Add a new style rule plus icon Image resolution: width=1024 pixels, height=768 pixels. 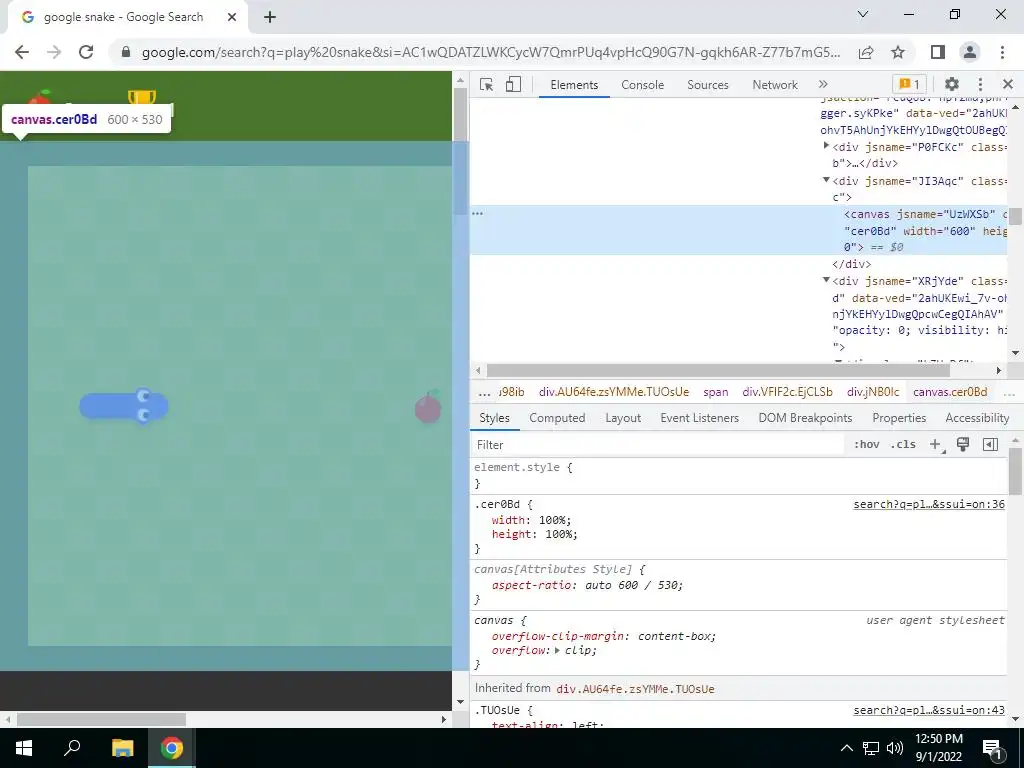click(935, 445)
